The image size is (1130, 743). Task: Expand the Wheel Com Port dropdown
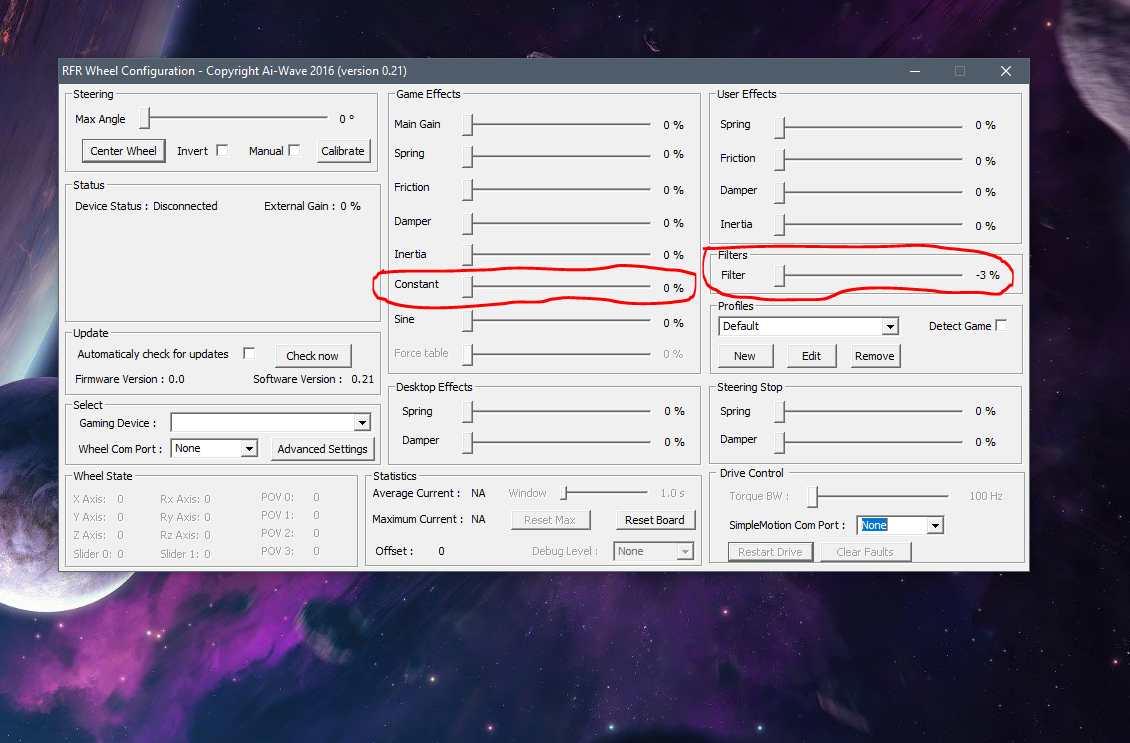(249, 449)
